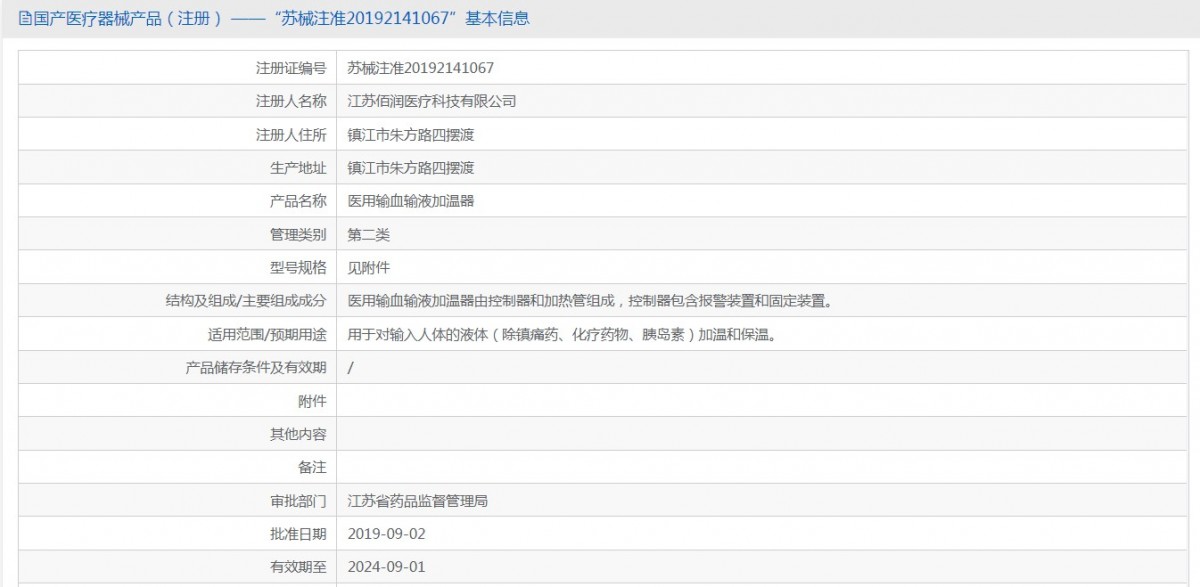Click the 型号规格 value 见附件
The width and height of the screenshot is (1200, 587).
tap(368, 268)
